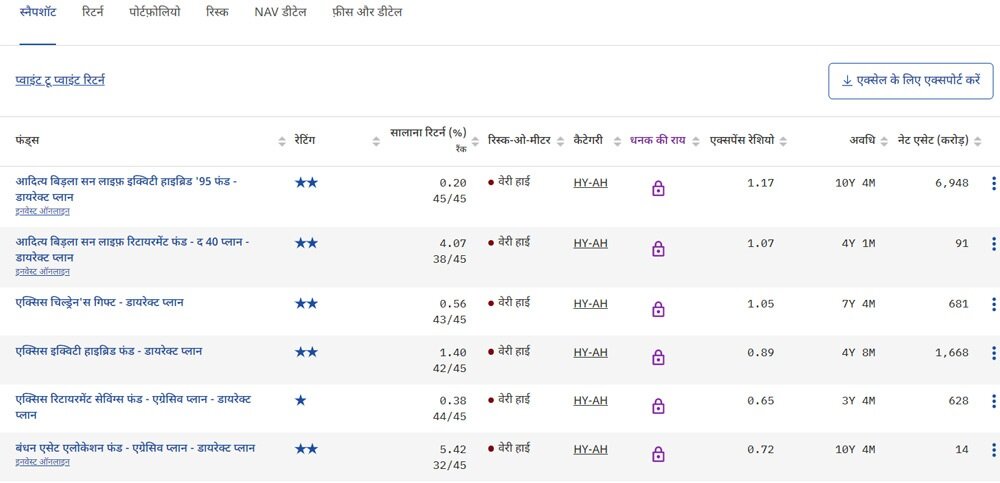Viewport: 1000px width, 483px height.
Task: Sort by एक्सपेंस रेशियो column arrows
Action: (784, 142)
